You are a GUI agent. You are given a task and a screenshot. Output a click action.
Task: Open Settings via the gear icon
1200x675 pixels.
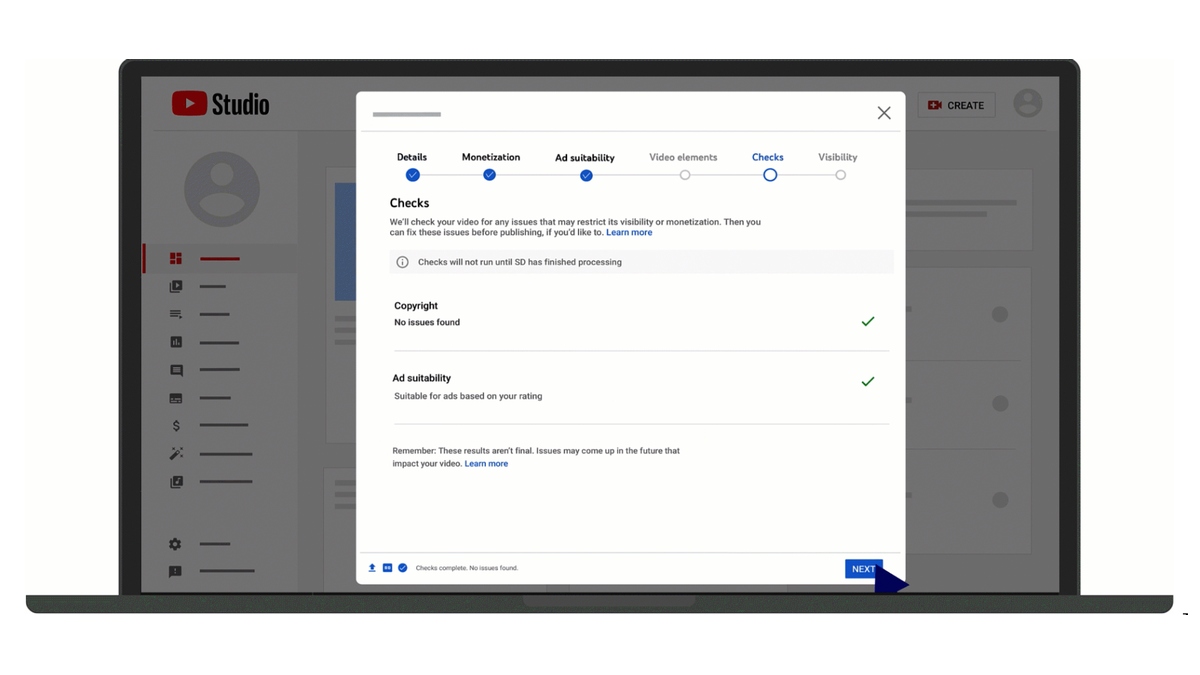176,544
